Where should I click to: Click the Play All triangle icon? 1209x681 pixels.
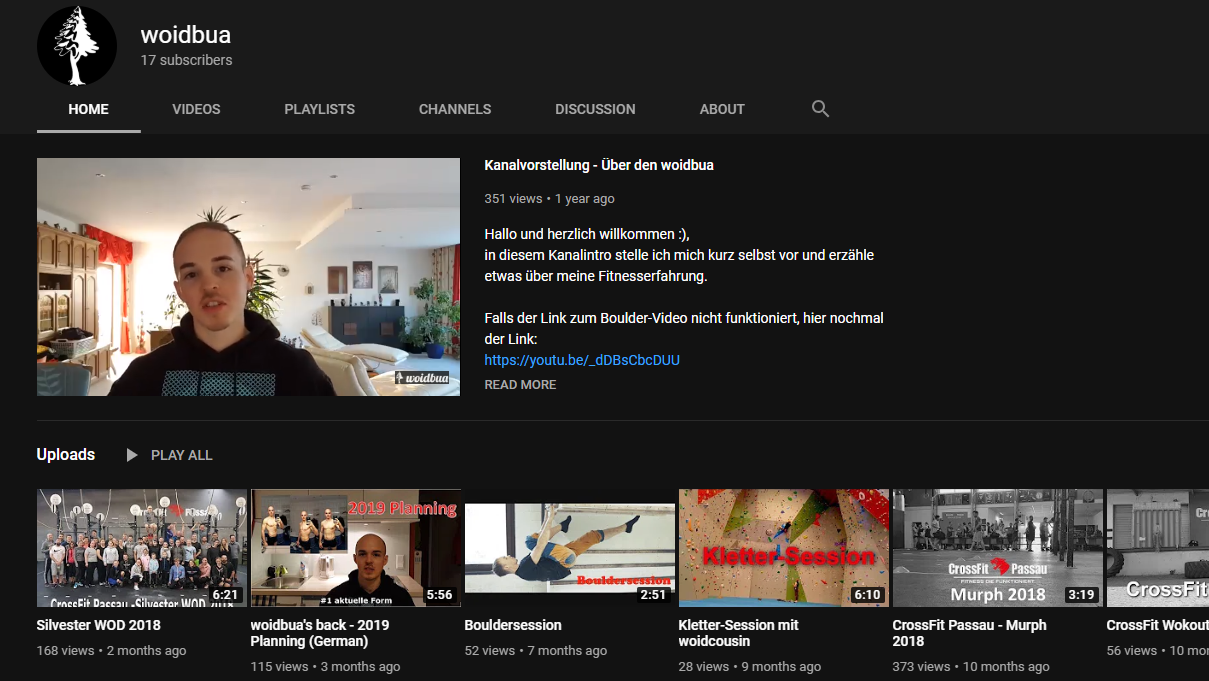tap(132, 455)
